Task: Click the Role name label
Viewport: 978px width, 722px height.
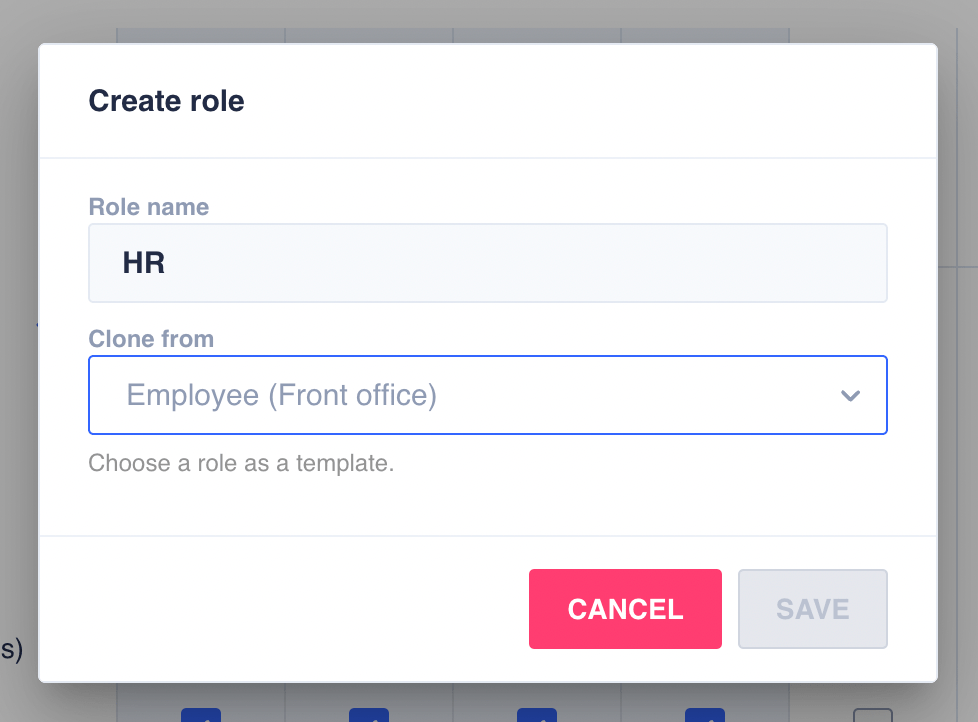Action: click(x=148, y=207)
